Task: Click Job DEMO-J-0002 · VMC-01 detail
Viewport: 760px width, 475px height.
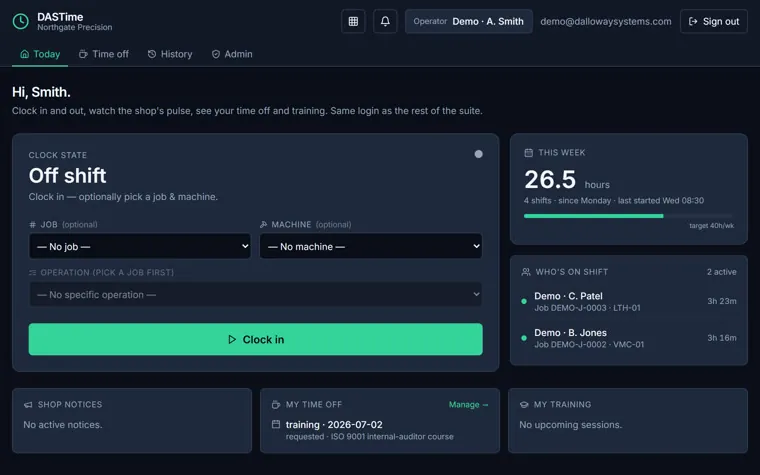Action: pos(589,345)
